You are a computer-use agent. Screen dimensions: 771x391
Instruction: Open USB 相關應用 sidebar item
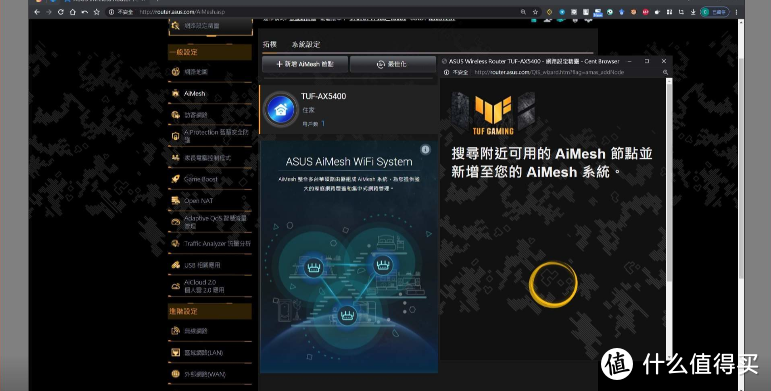point(210,265)
